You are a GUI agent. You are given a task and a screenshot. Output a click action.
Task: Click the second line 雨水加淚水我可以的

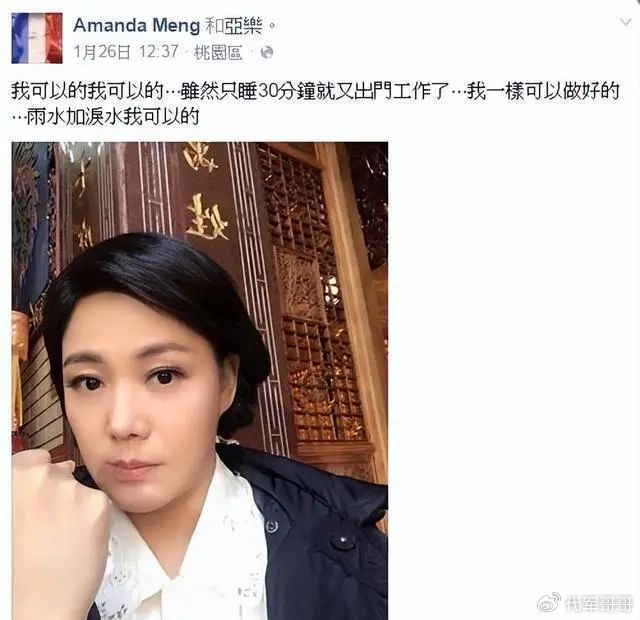click(105, 117)
